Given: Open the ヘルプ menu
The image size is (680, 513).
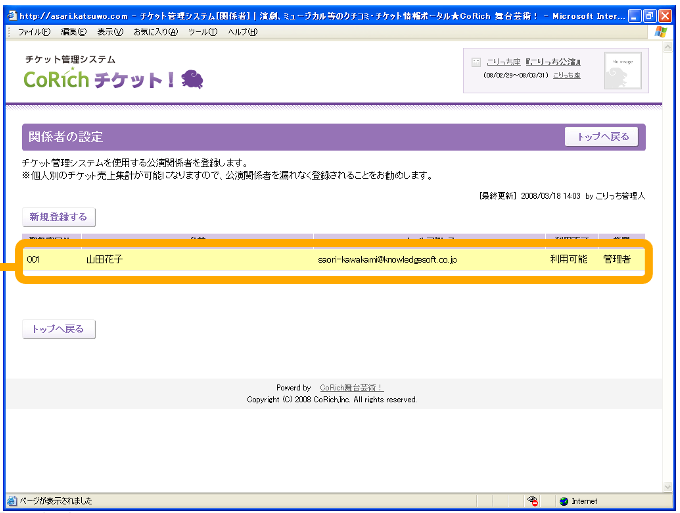Looking at the screenshot, I should pyautogui.click(x=240, y=32).
